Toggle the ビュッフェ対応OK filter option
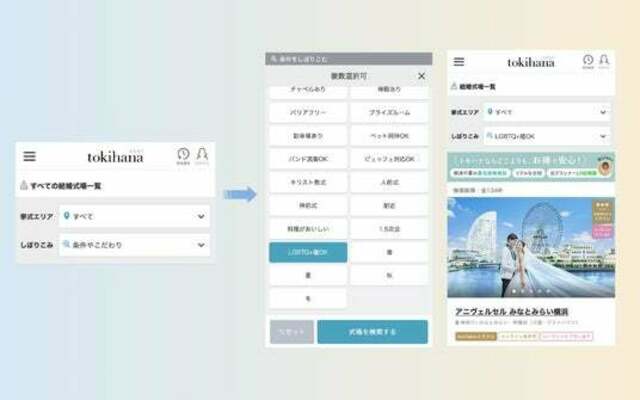 click(x=389, y=159)
